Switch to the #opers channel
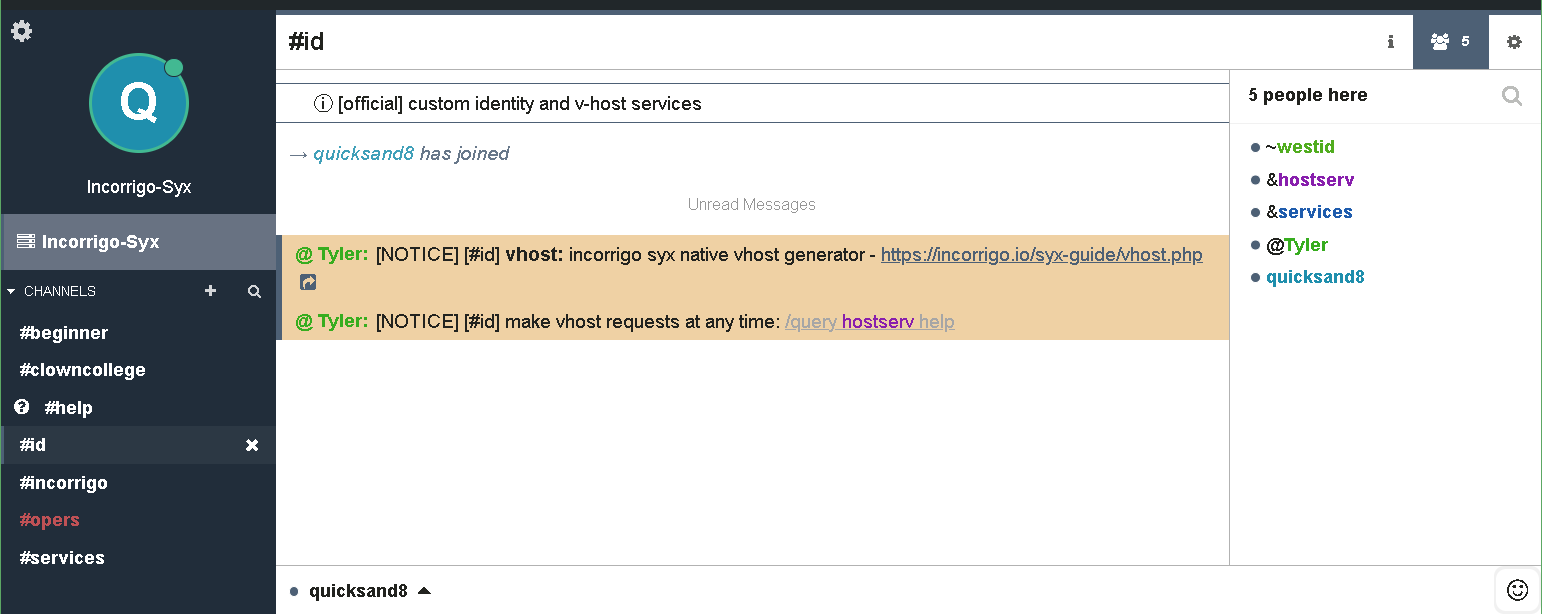Screen dimensions: 1542x614 coord(49,520)
